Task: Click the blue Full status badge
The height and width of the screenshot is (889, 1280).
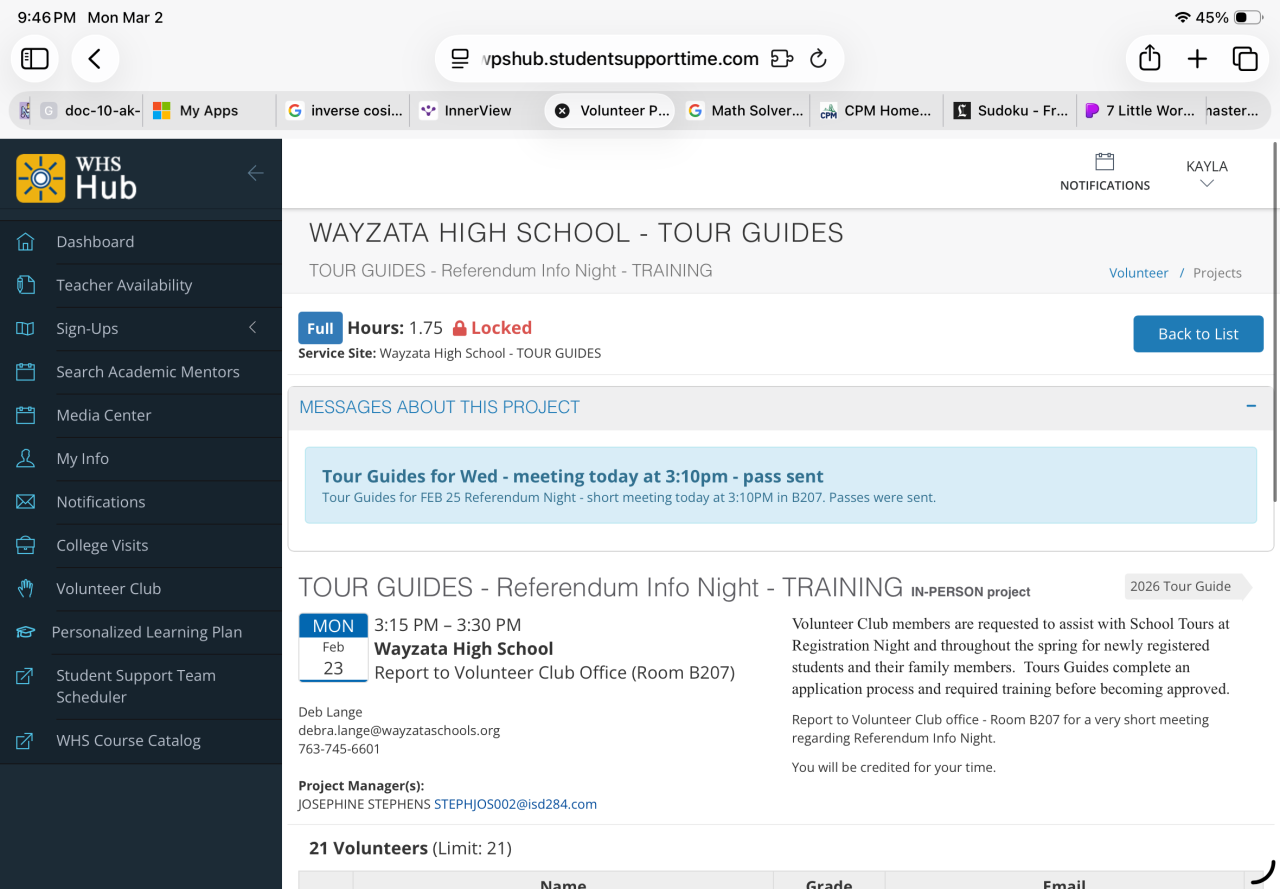Action: tap(320, 328)
